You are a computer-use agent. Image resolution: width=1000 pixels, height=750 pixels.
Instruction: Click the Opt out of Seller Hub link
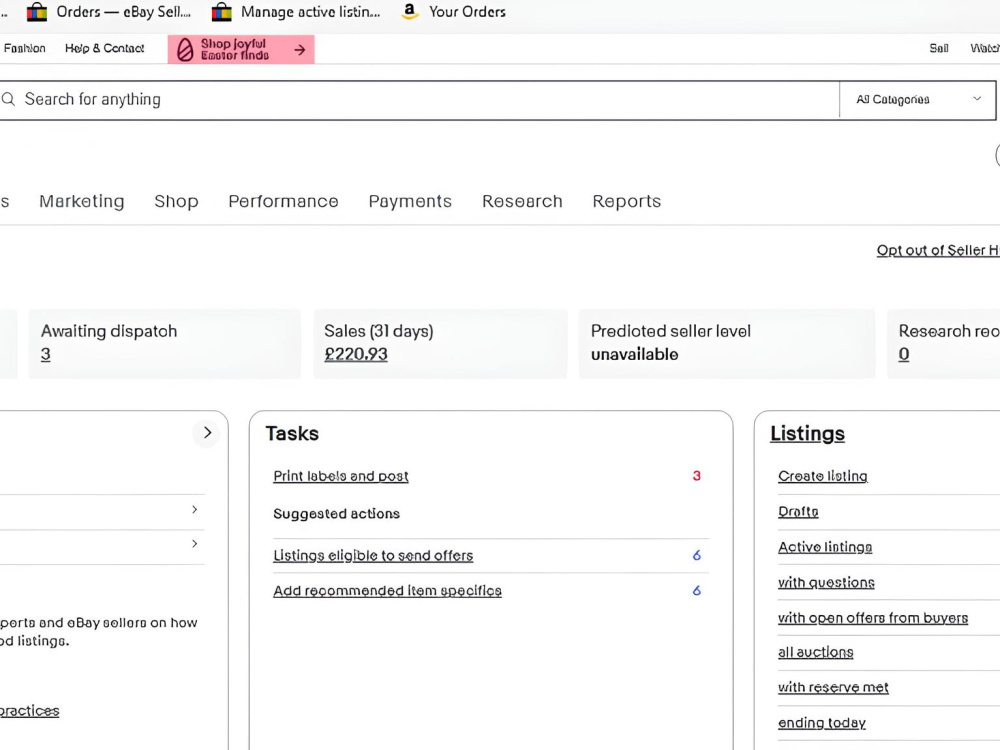938,250
